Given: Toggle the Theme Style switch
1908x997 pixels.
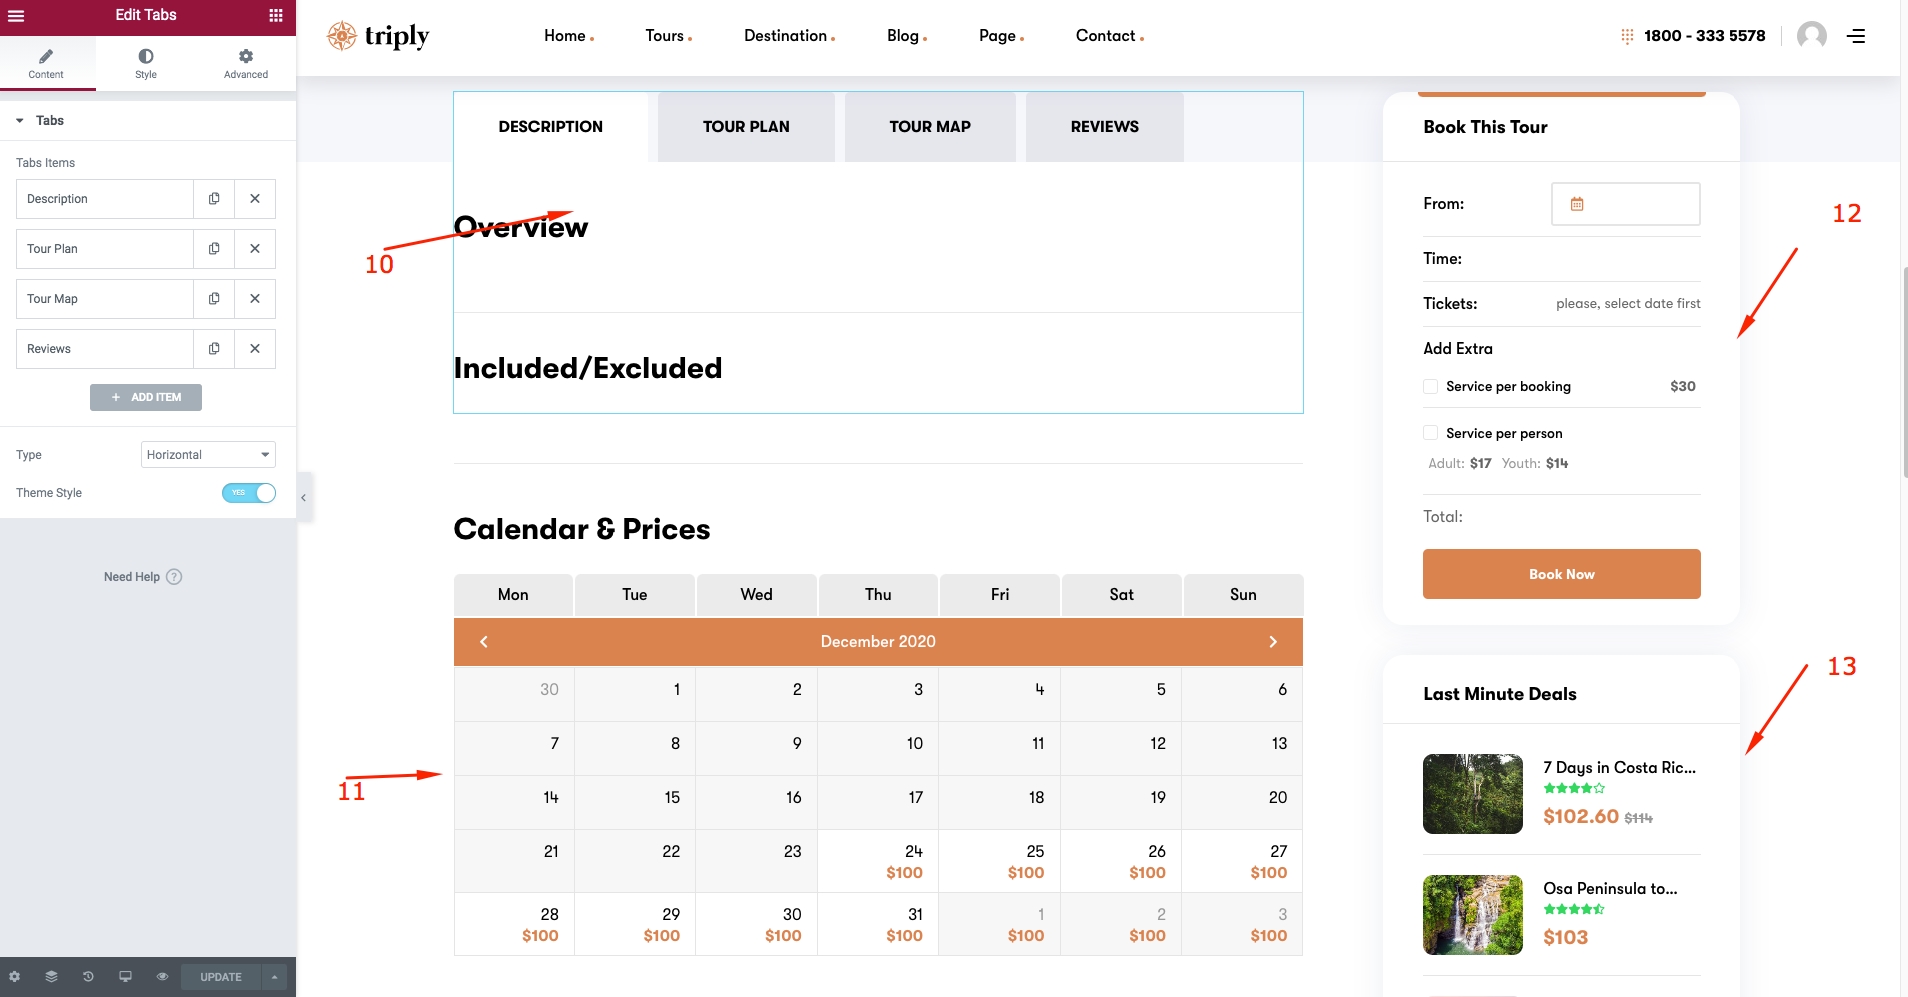Looking at the screenshot, I should click(249, 493).
